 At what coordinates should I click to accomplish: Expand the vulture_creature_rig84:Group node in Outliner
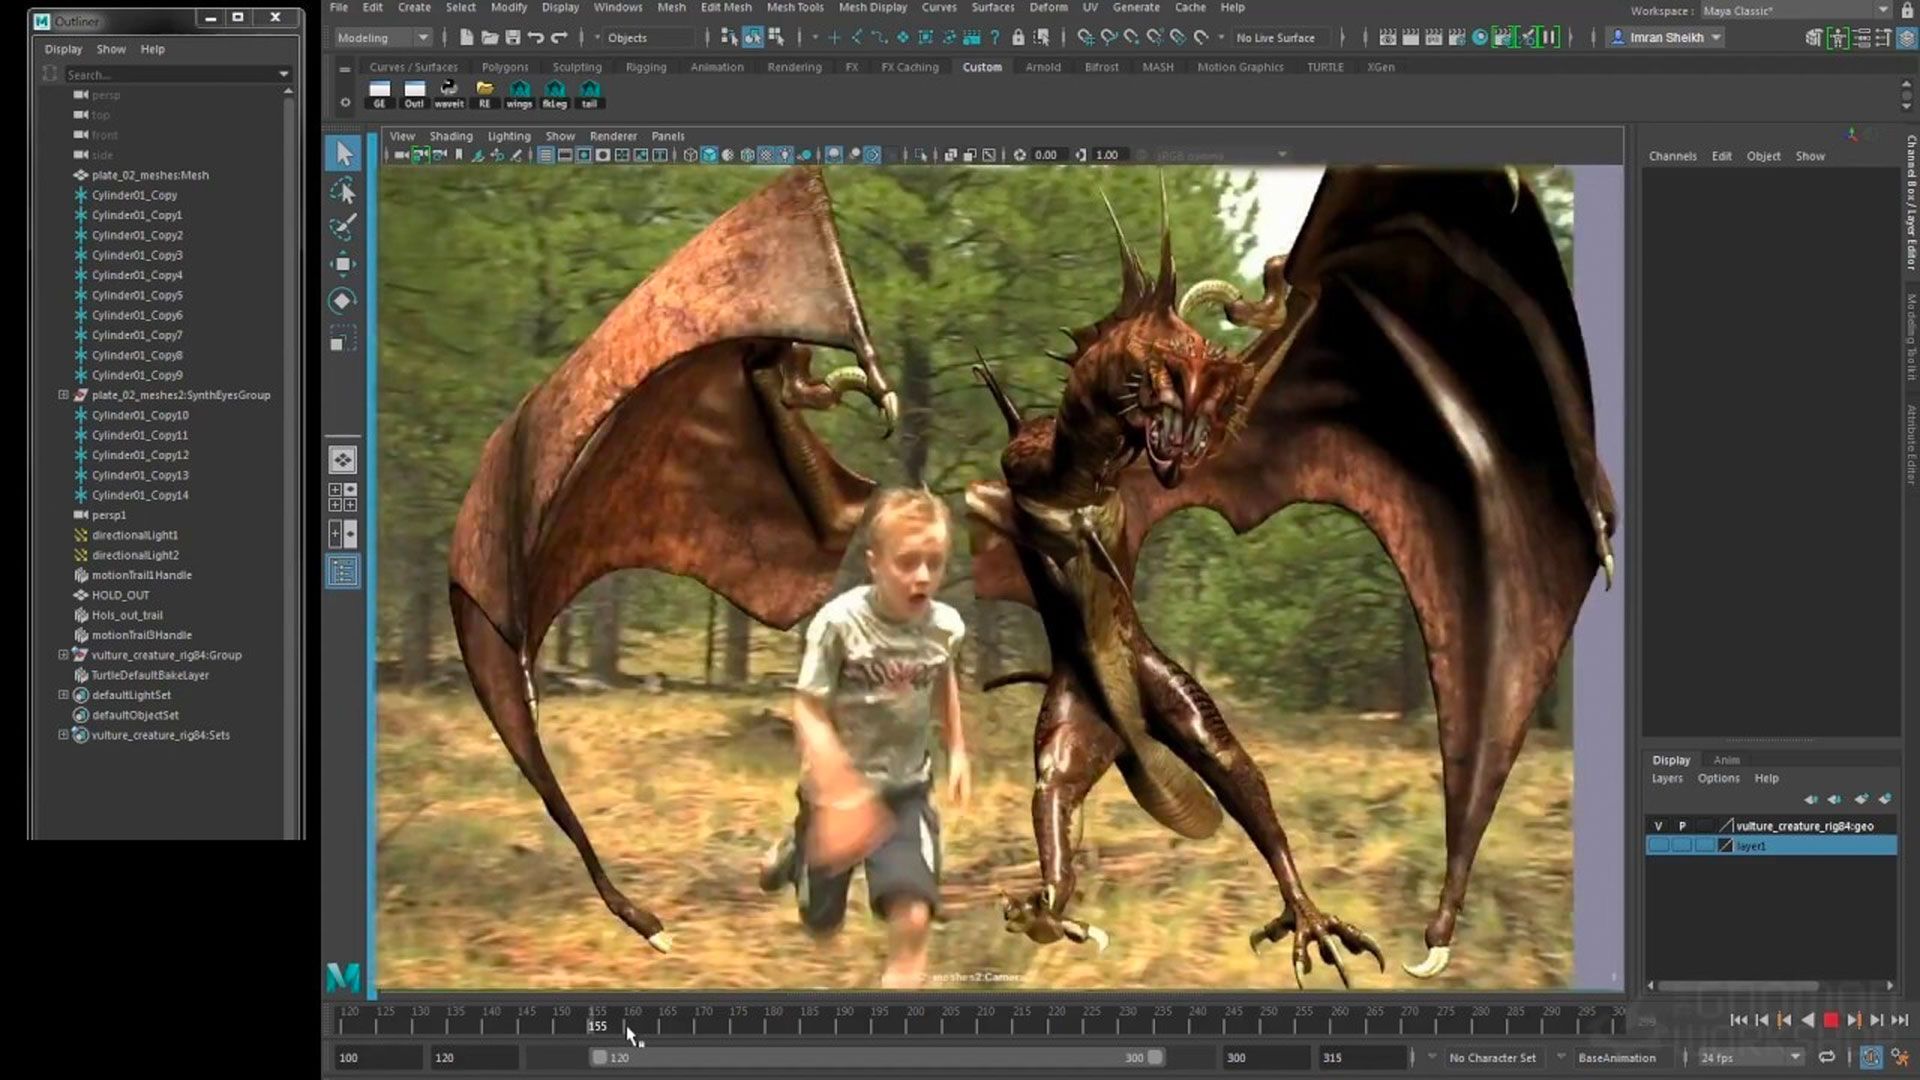pos(63,655)
